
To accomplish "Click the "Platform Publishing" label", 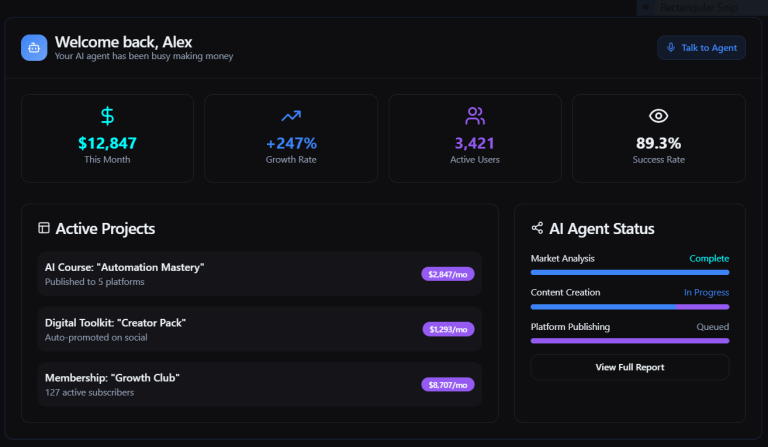I will pos(570,327).
